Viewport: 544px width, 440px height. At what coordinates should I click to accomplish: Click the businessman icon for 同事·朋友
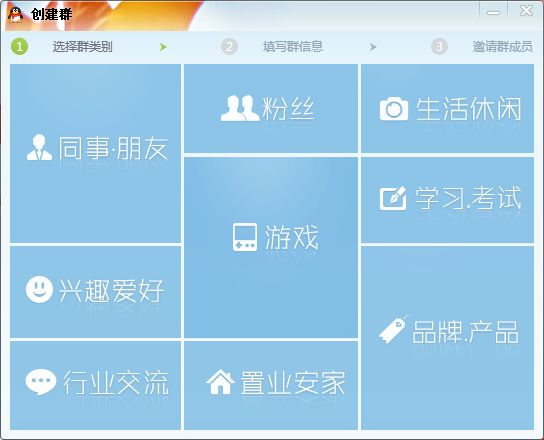(x=39, y=147)
